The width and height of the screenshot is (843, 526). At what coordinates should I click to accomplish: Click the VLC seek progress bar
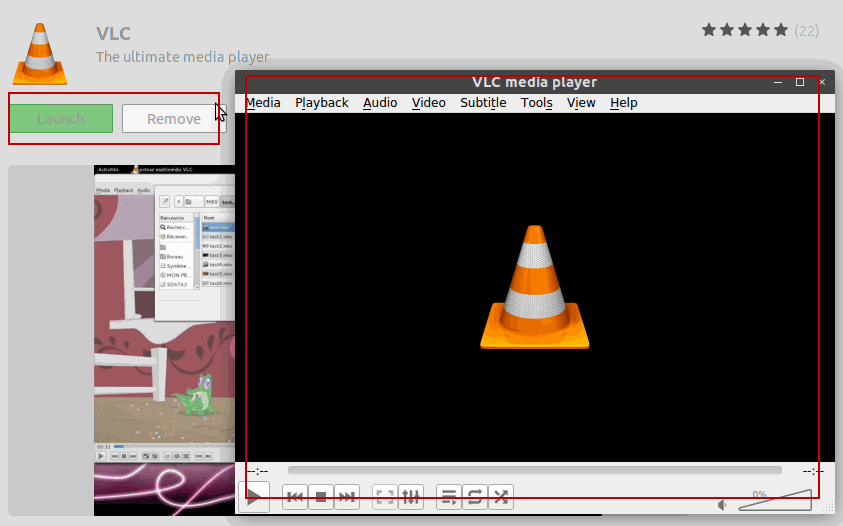(534, 471)
